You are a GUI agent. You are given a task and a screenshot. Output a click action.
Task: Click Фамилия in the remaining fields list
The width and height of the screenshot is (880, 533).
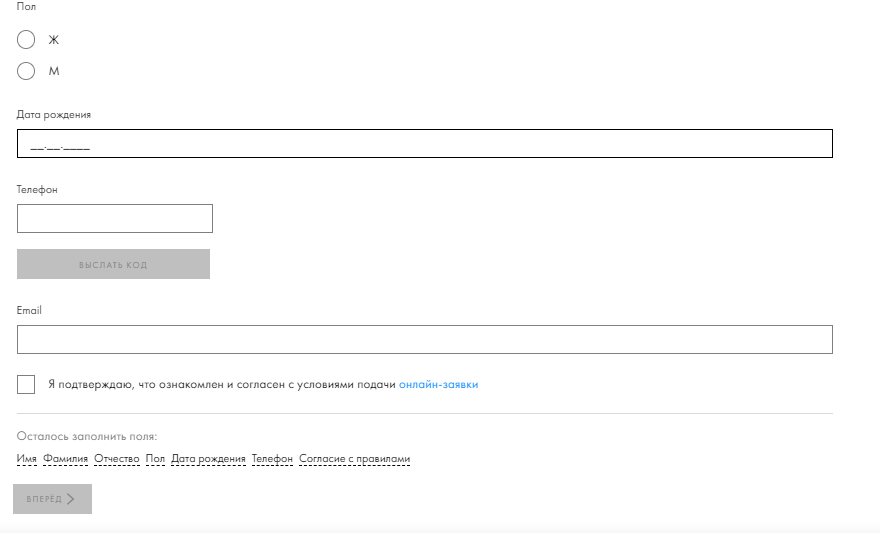[66, 459]
